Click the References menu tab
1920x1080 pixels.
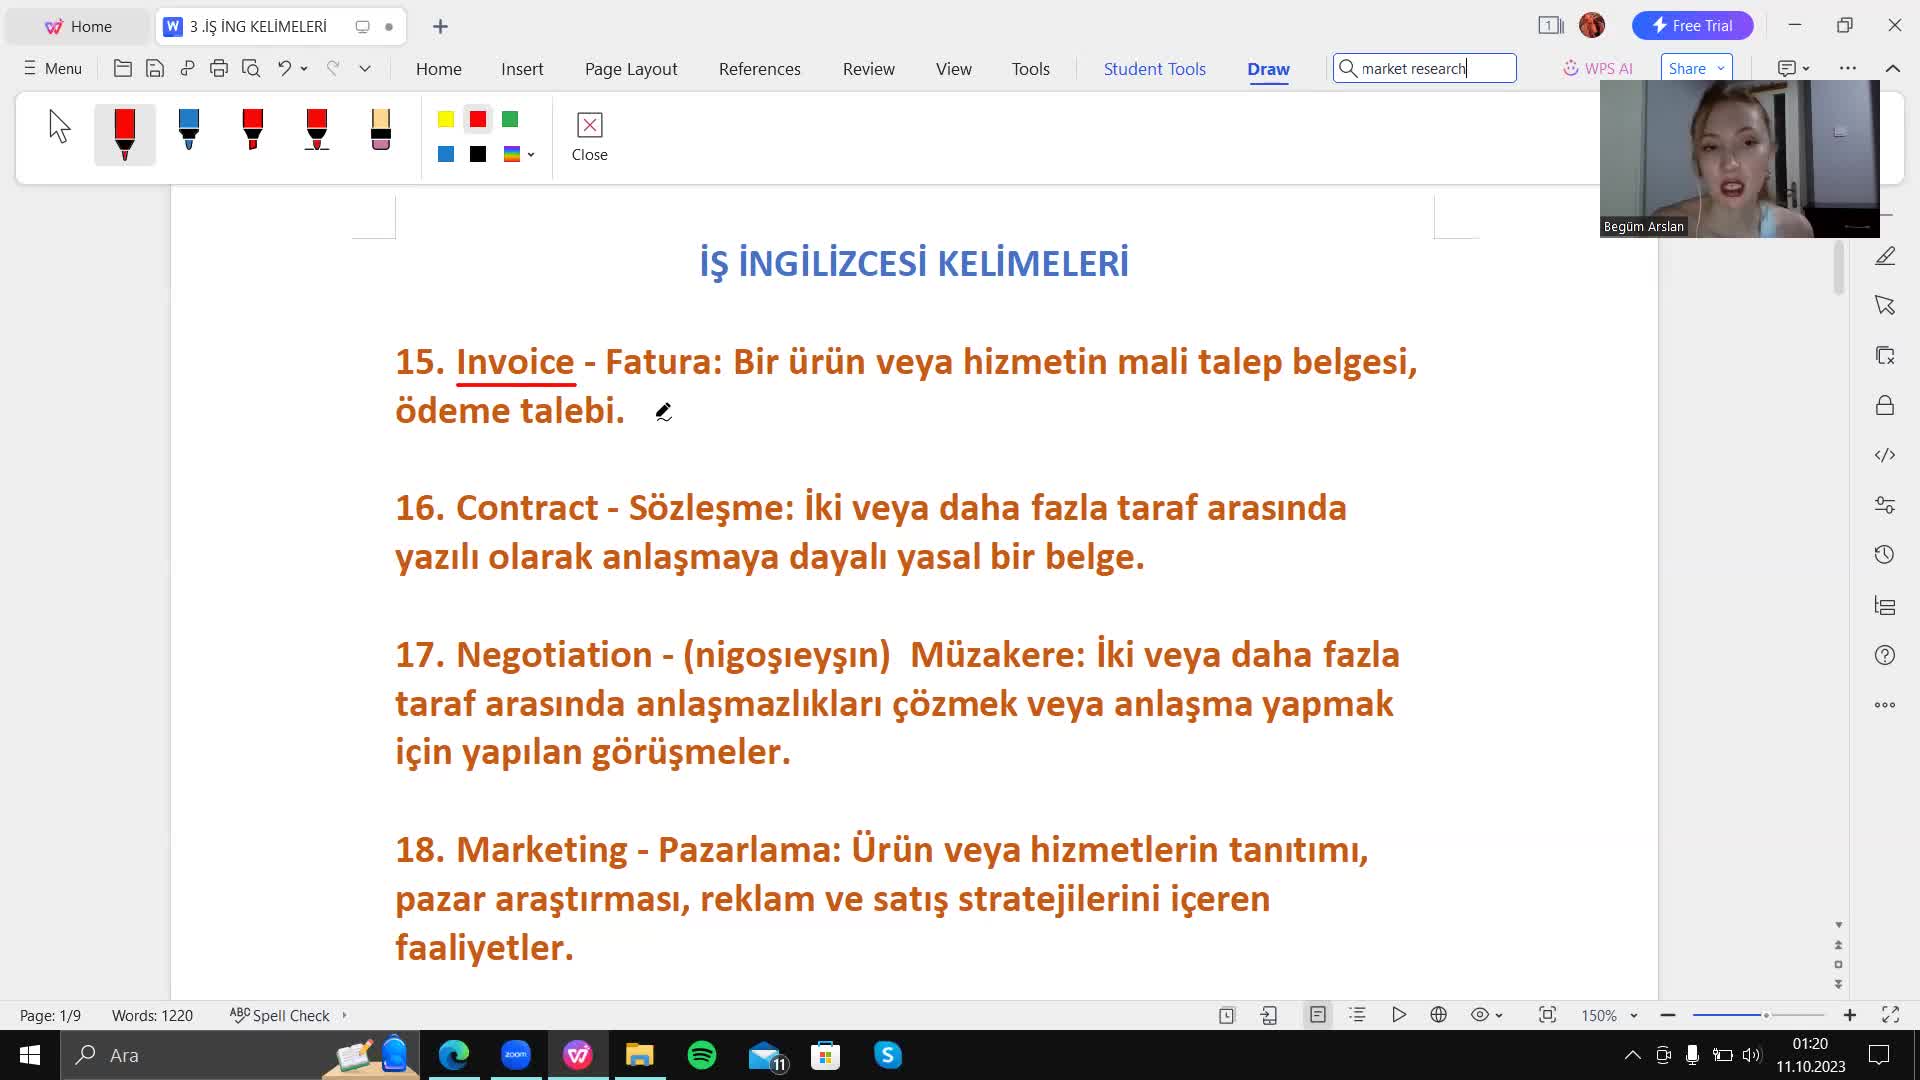point(760,69)
